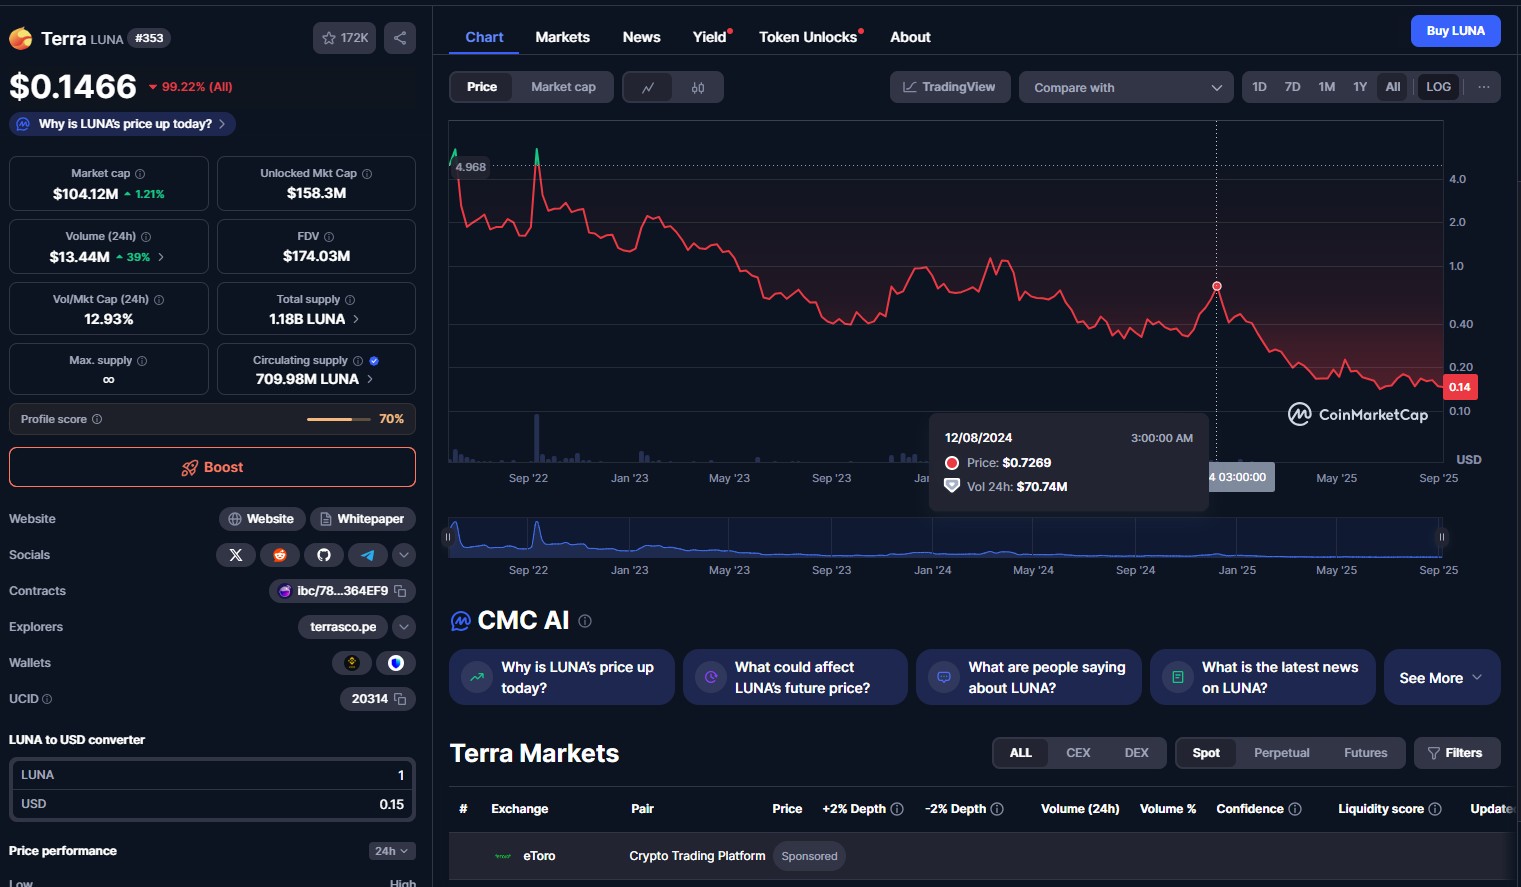The width and height of the screenshot is (1521, 887).
Task: Open the Compare with dropdown
Action: pyautogui.click(x=1126, y=88)
